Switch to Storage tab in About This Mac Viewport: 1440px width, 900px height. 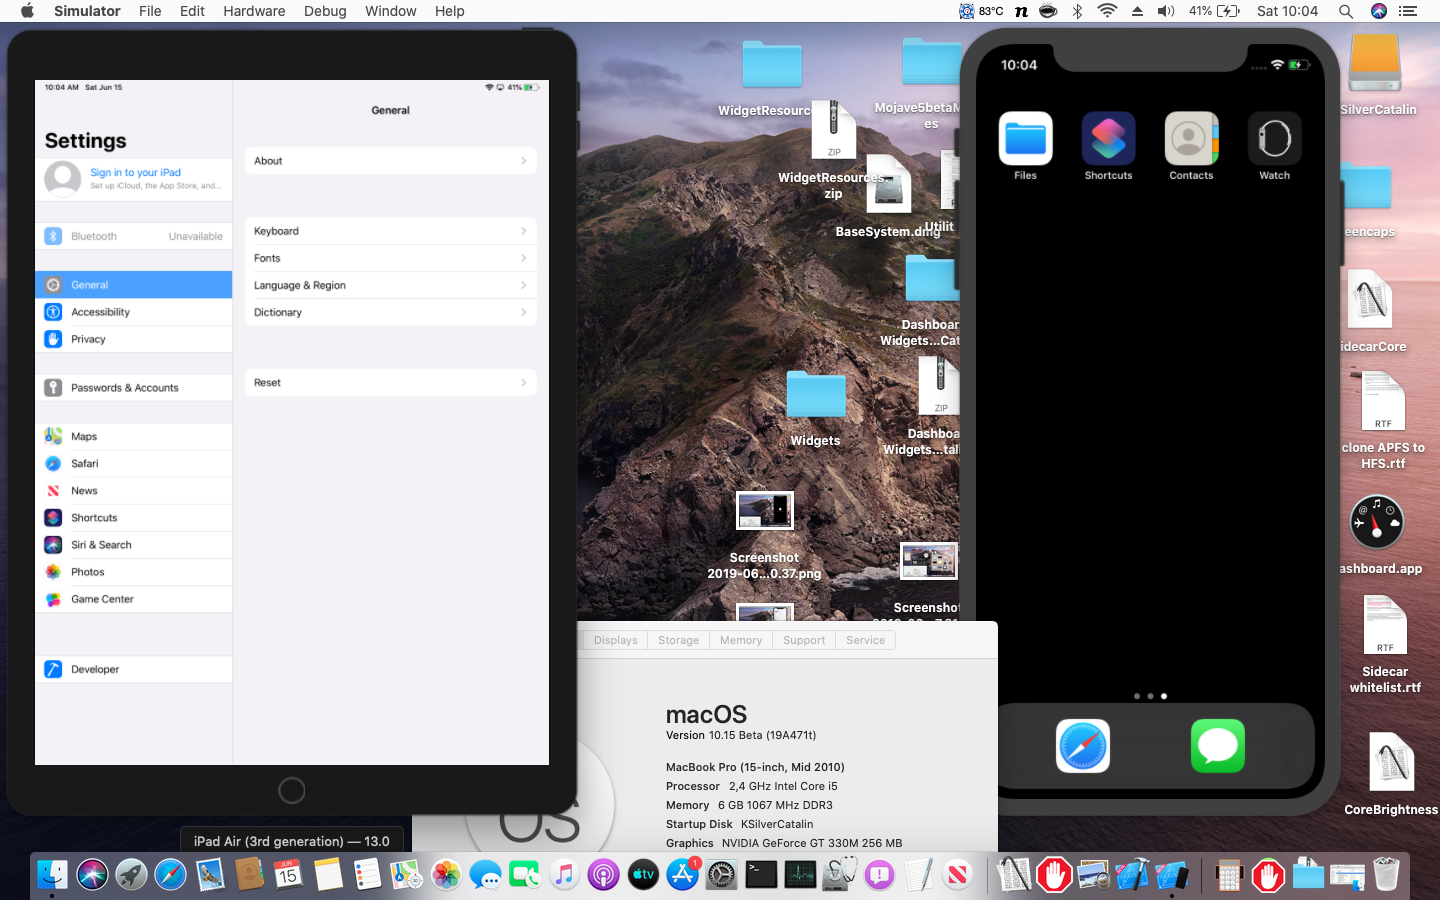click(678, 640)
